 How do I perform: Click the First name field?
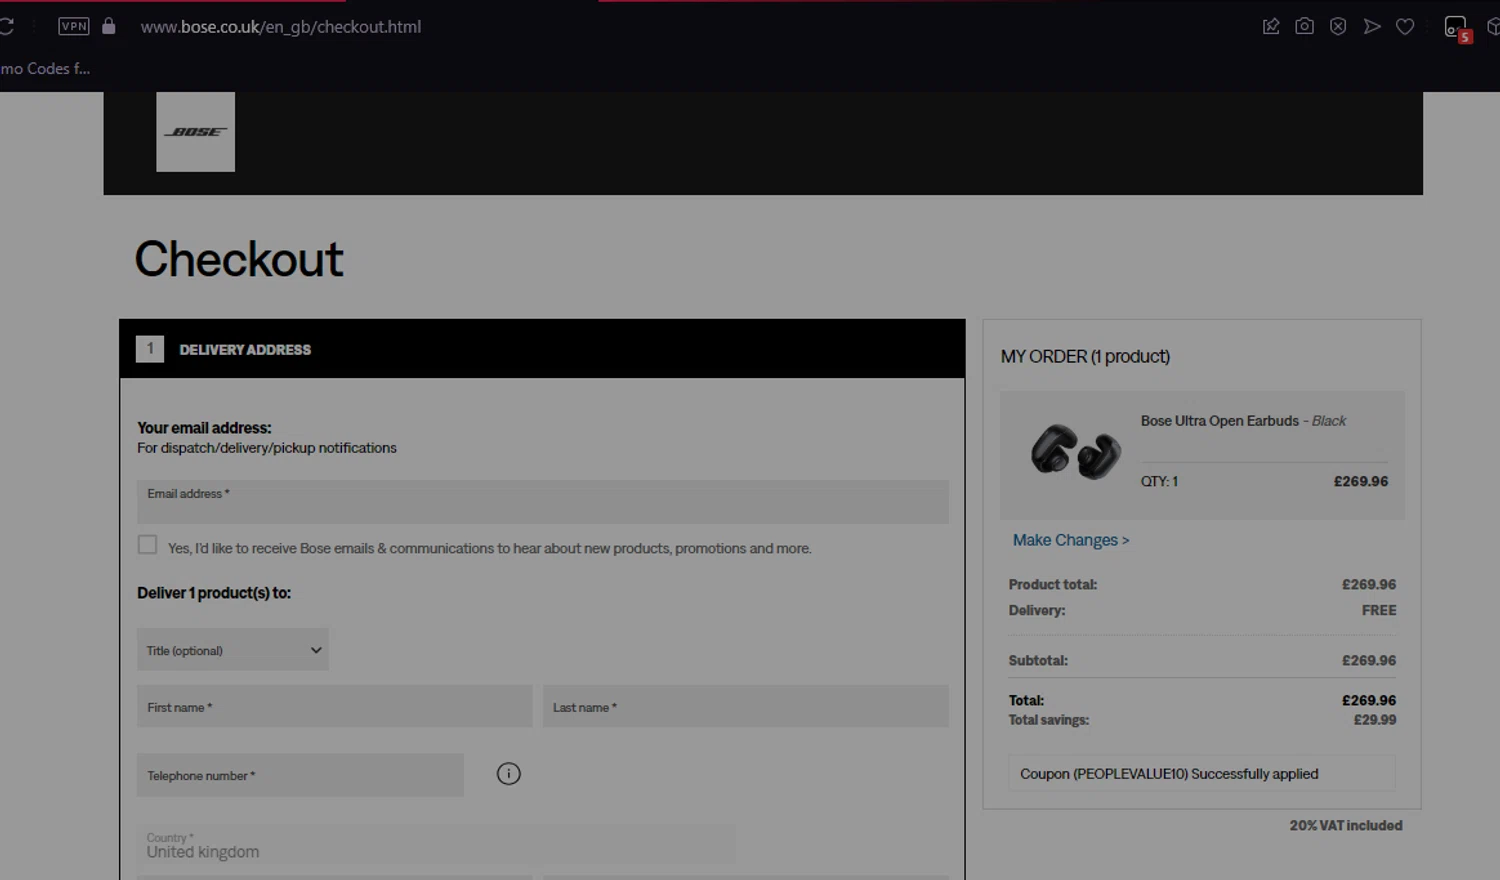click(x=334, y=707)
